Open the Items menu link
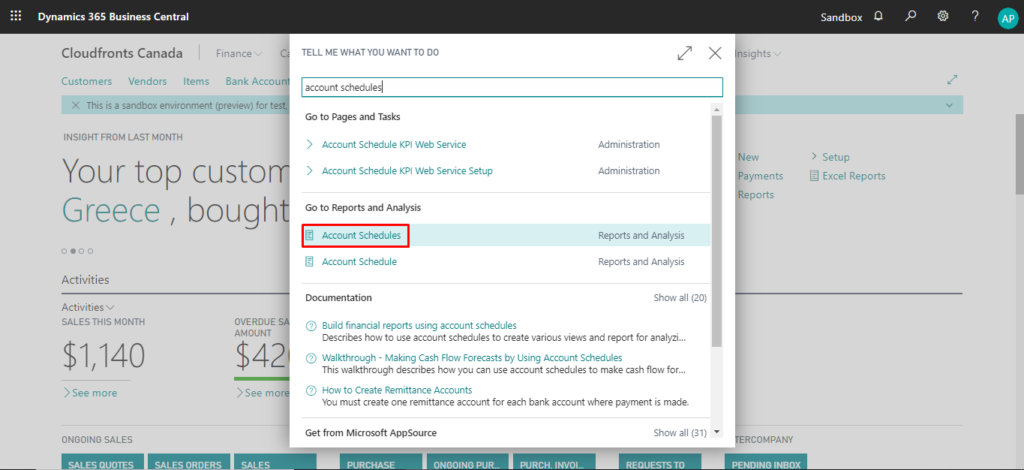The height and width of the screenshot is (470, 1024). [x=196, y=82]
